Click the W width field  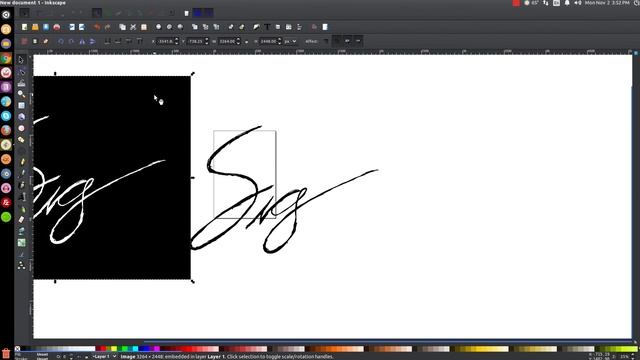230,41
